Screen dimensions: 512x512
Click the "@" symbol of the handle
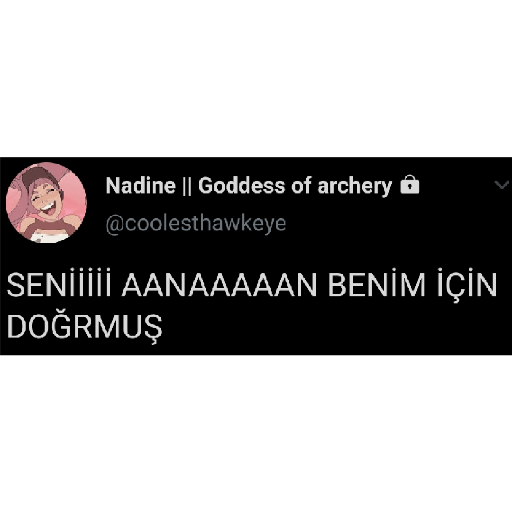(115, 224)
